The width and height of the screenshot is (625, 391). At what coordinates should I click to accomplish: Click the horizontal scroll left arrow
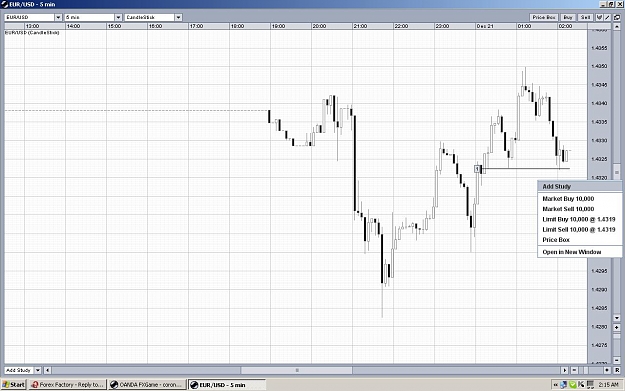click(47, 370)
